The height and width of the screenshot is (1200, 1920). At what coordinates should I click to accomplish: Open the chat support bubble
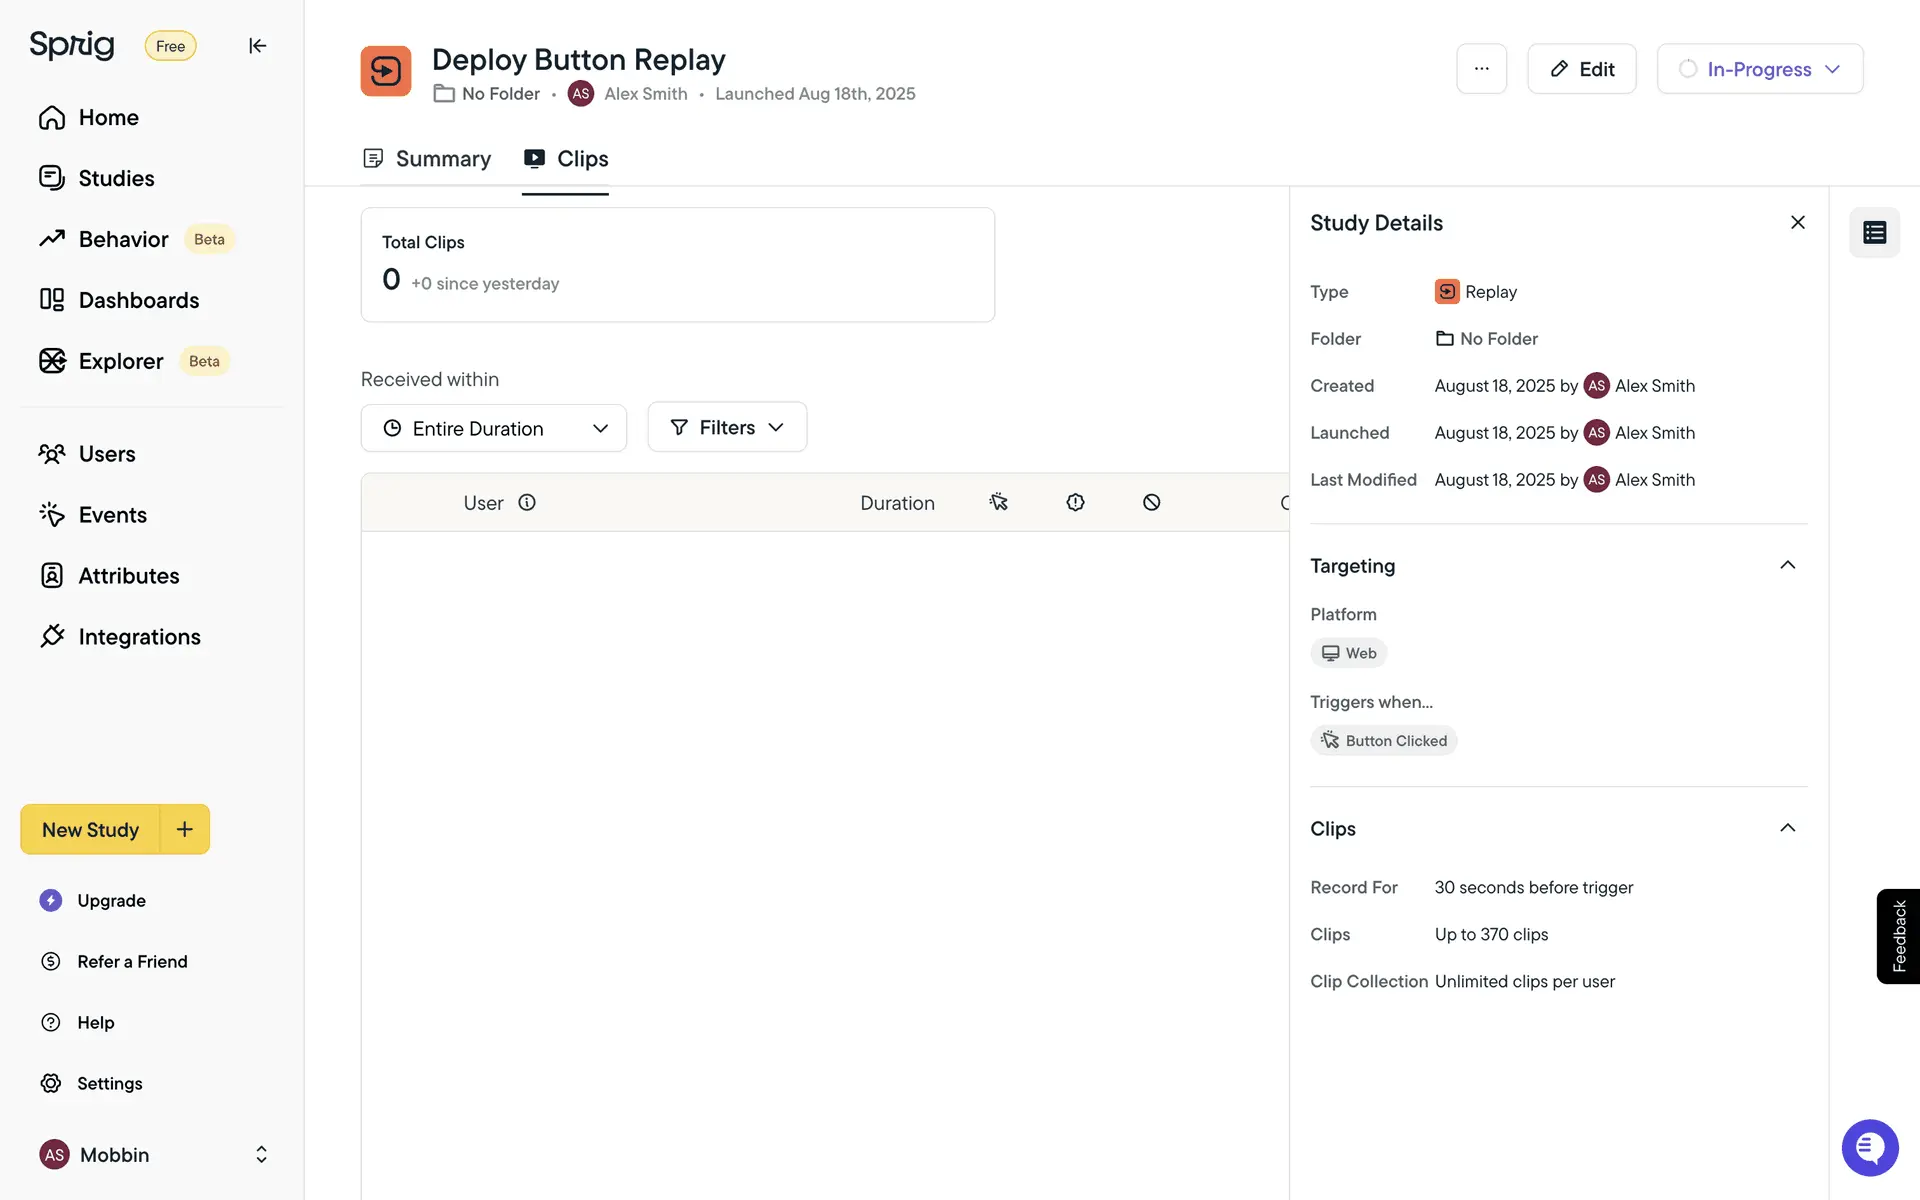1869,1148
